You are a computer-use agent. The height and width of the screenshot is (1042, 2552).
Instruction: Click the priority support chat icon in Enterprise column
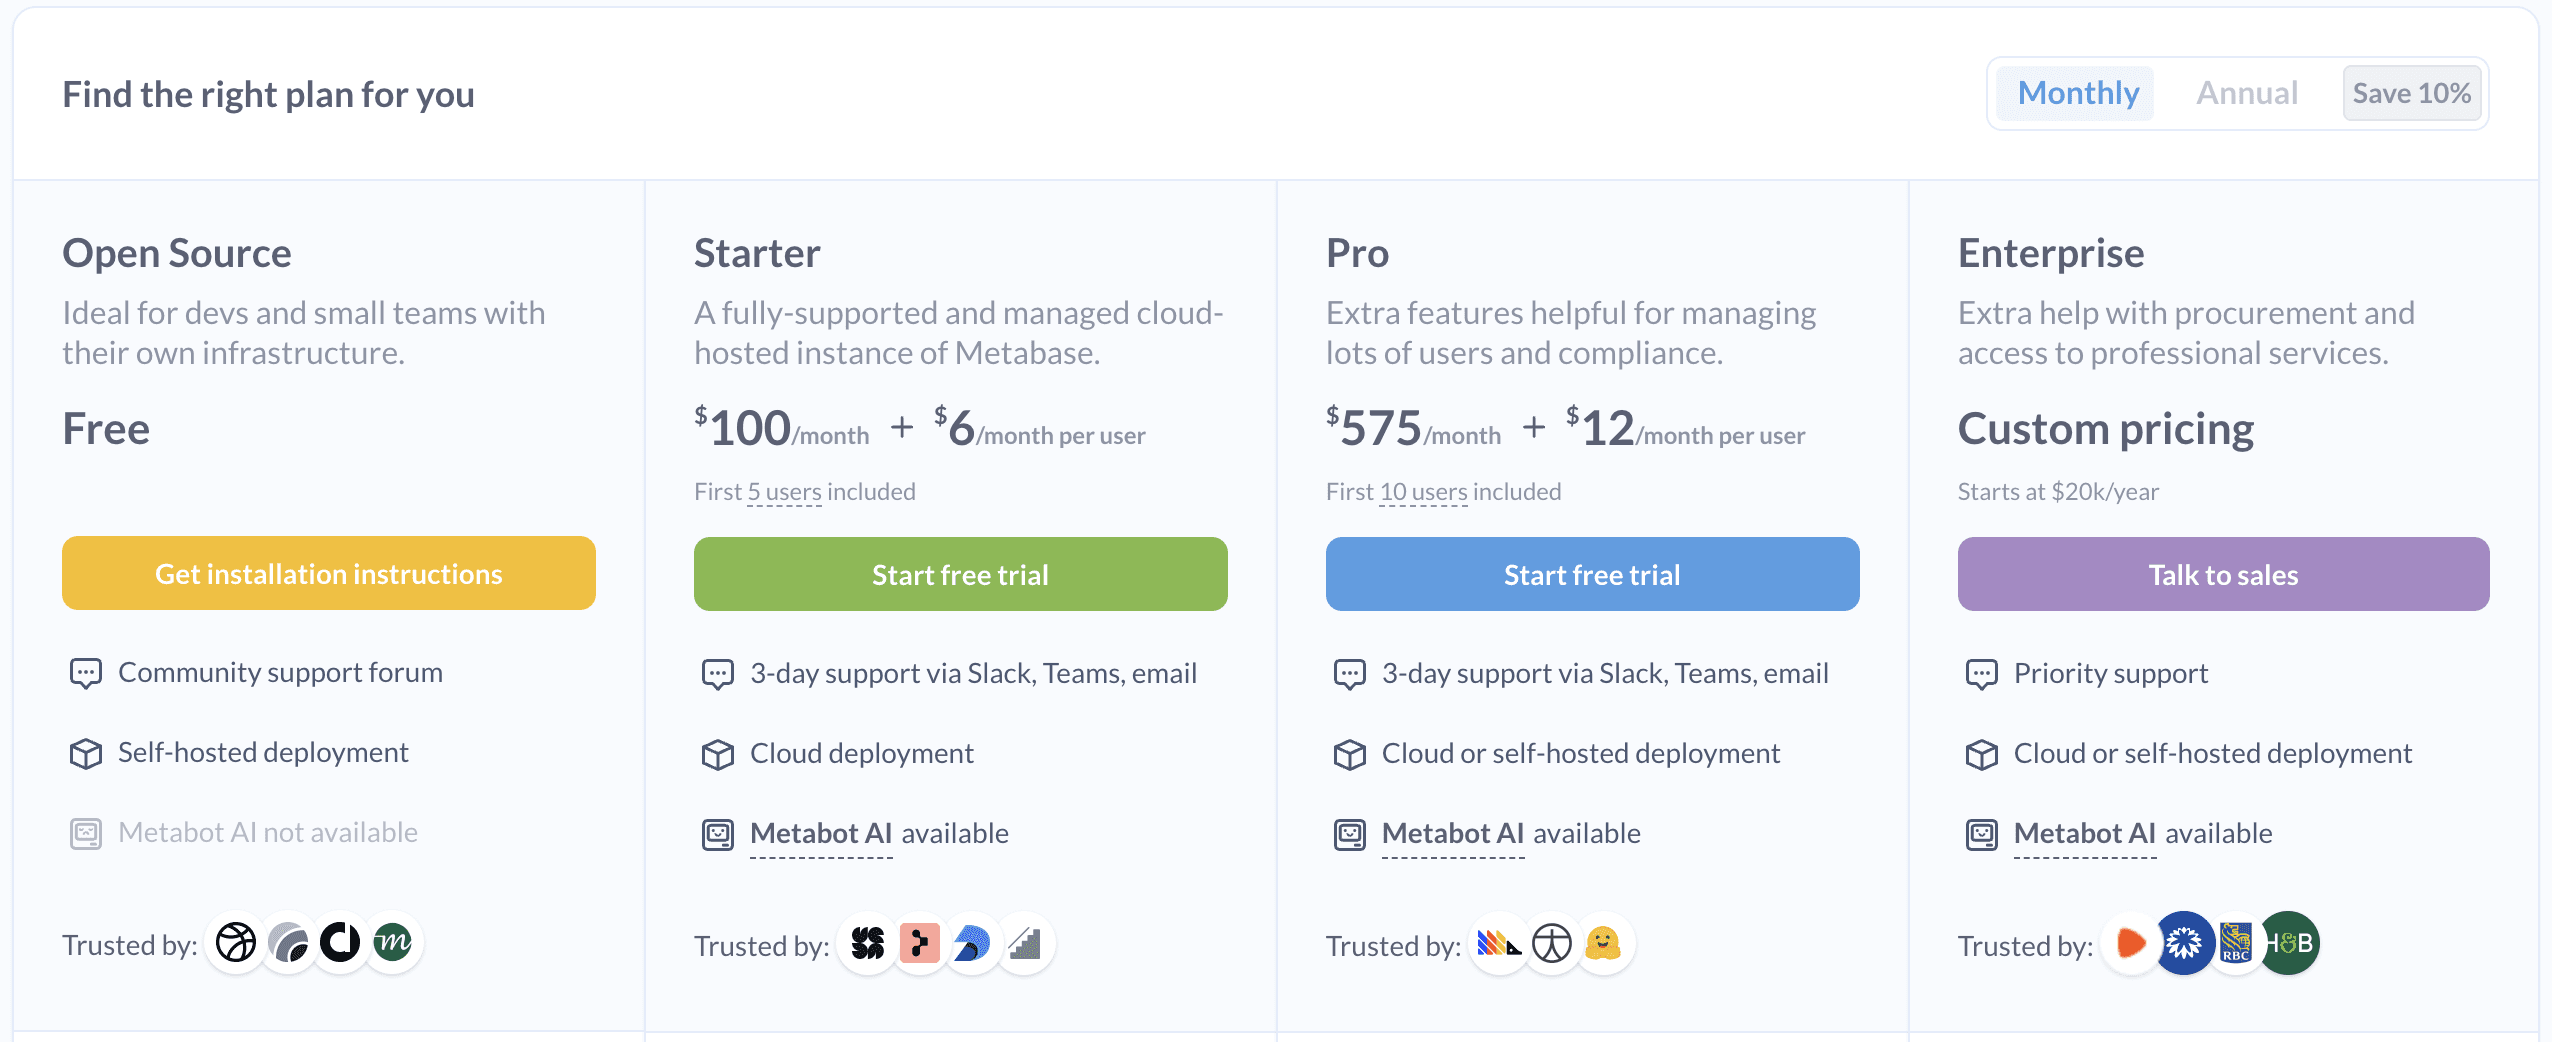1982,673
